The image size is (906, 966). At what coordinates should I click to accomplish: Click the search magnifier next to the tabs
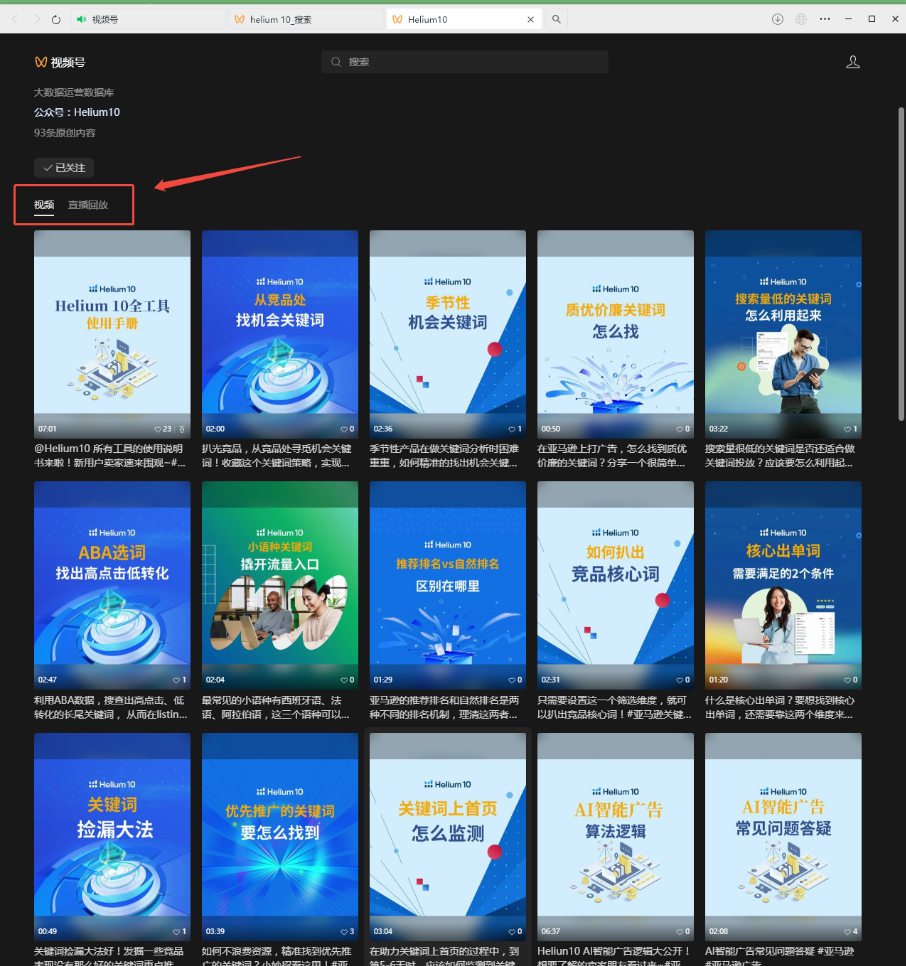click(557, 19)
